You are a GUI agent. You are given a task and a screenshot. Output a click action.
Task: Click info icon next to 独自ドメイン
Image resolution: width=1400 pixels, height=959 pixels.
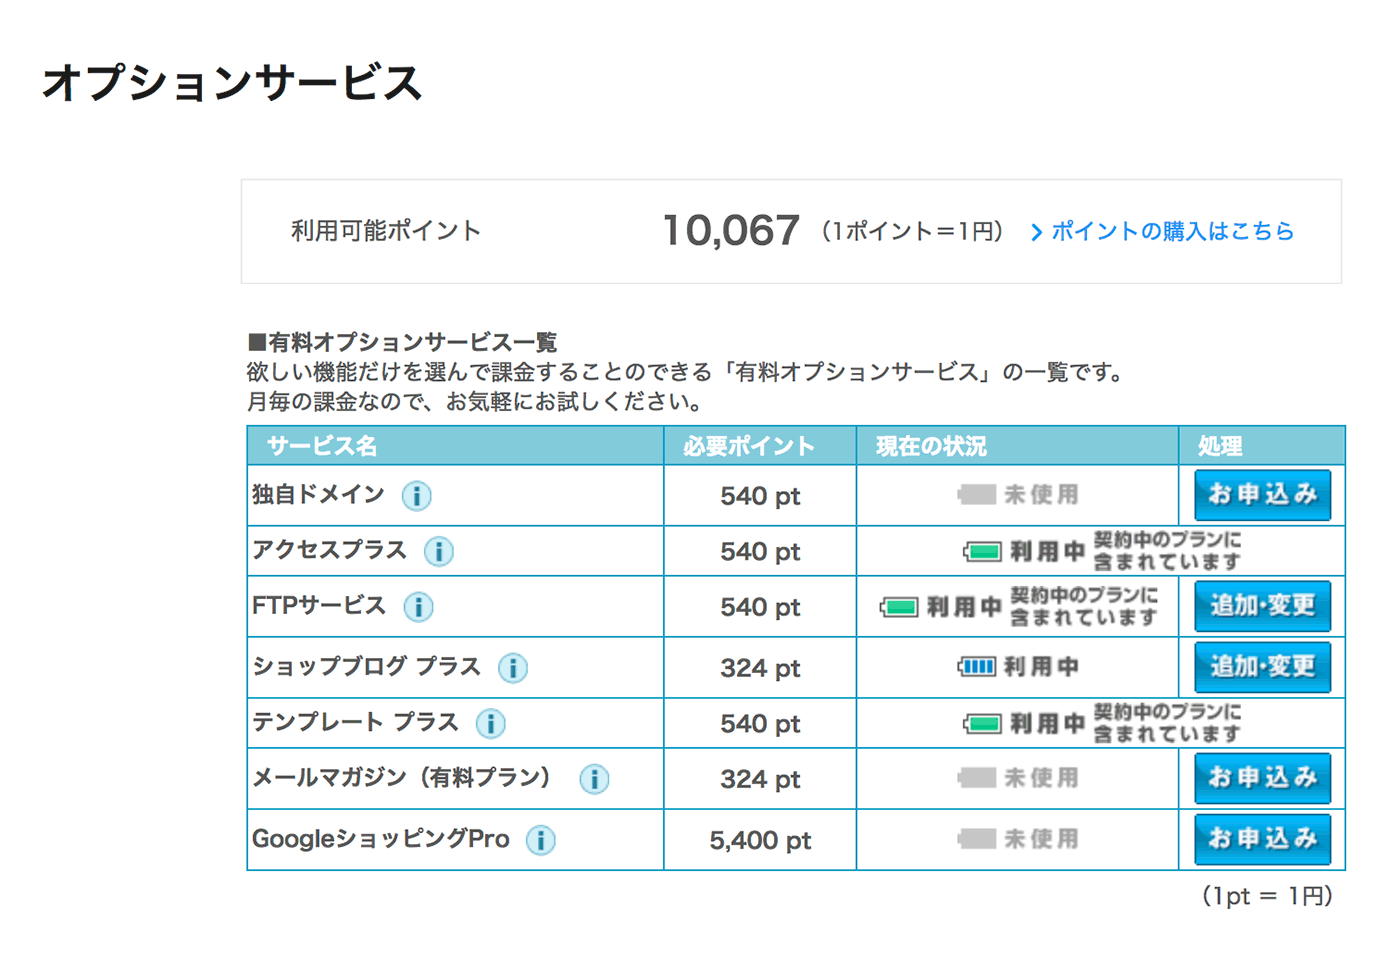coord(417,496)
